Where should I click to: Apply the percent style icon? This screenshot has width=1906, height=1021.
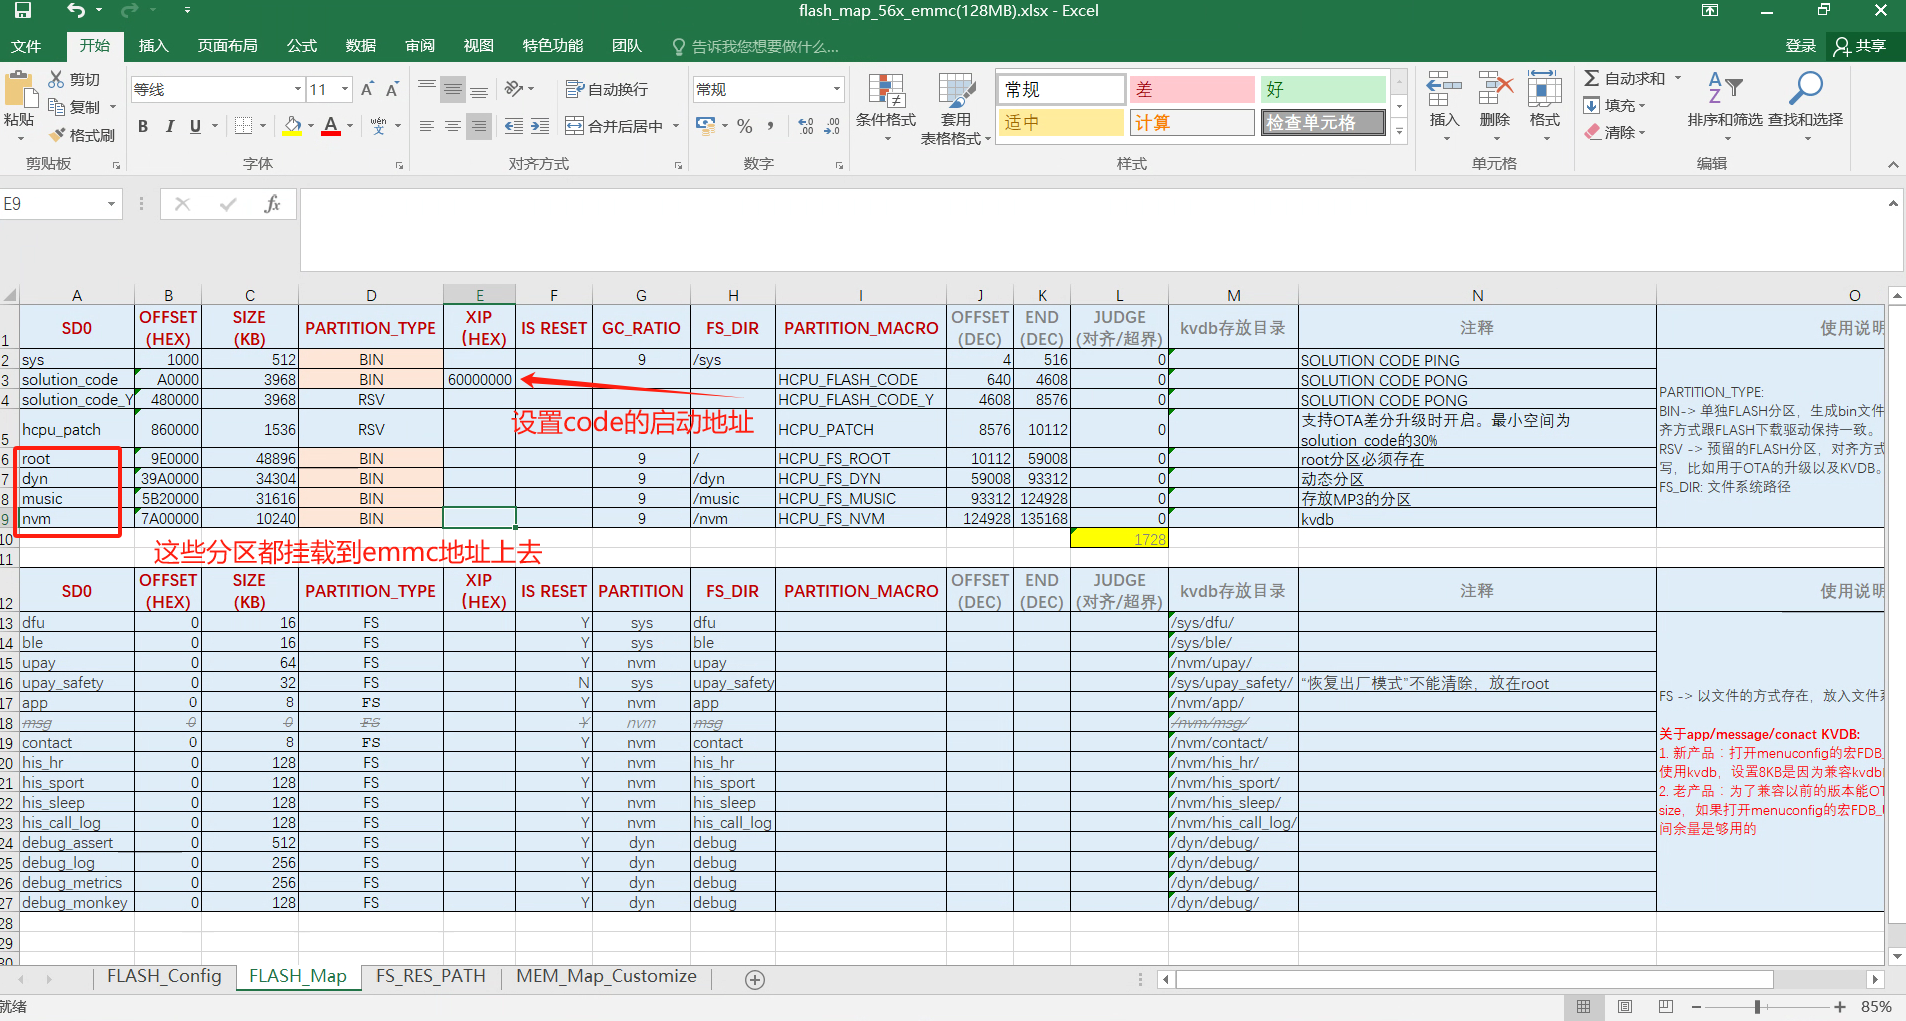(x=745, y=126)
